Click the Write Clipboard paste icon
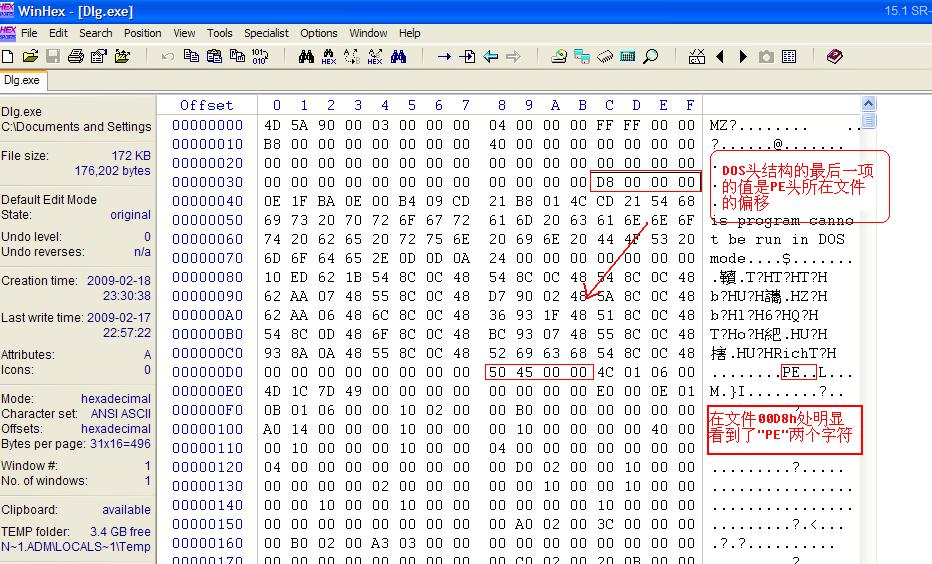The height and width of the screenshot is (564, 932). click(x=214, y=56)
